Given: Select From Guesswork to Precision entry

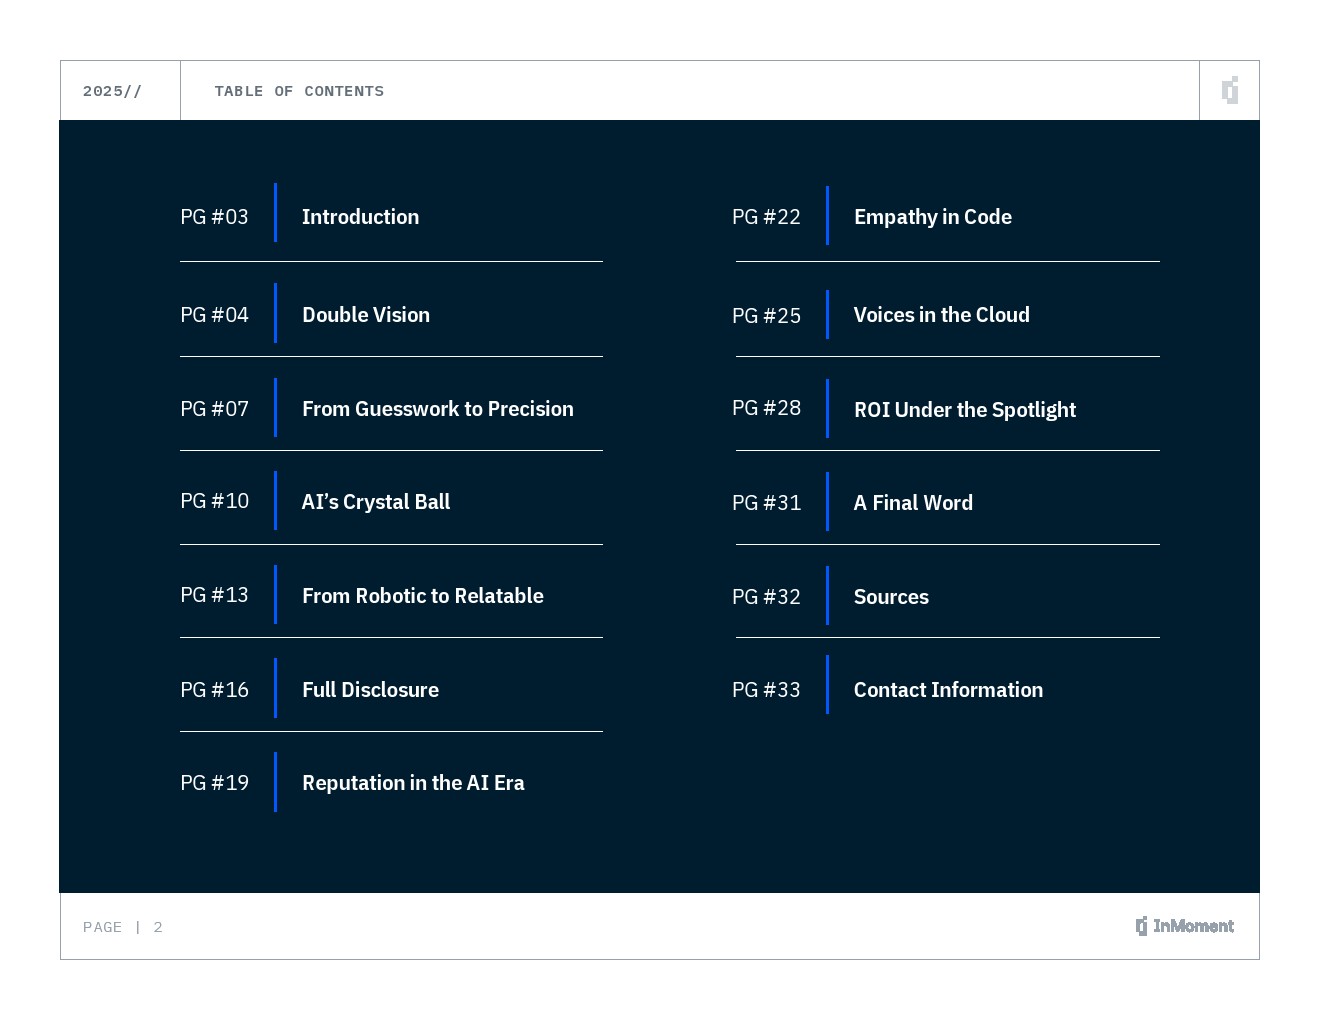Looking at the screenshot, I should 437,409.
